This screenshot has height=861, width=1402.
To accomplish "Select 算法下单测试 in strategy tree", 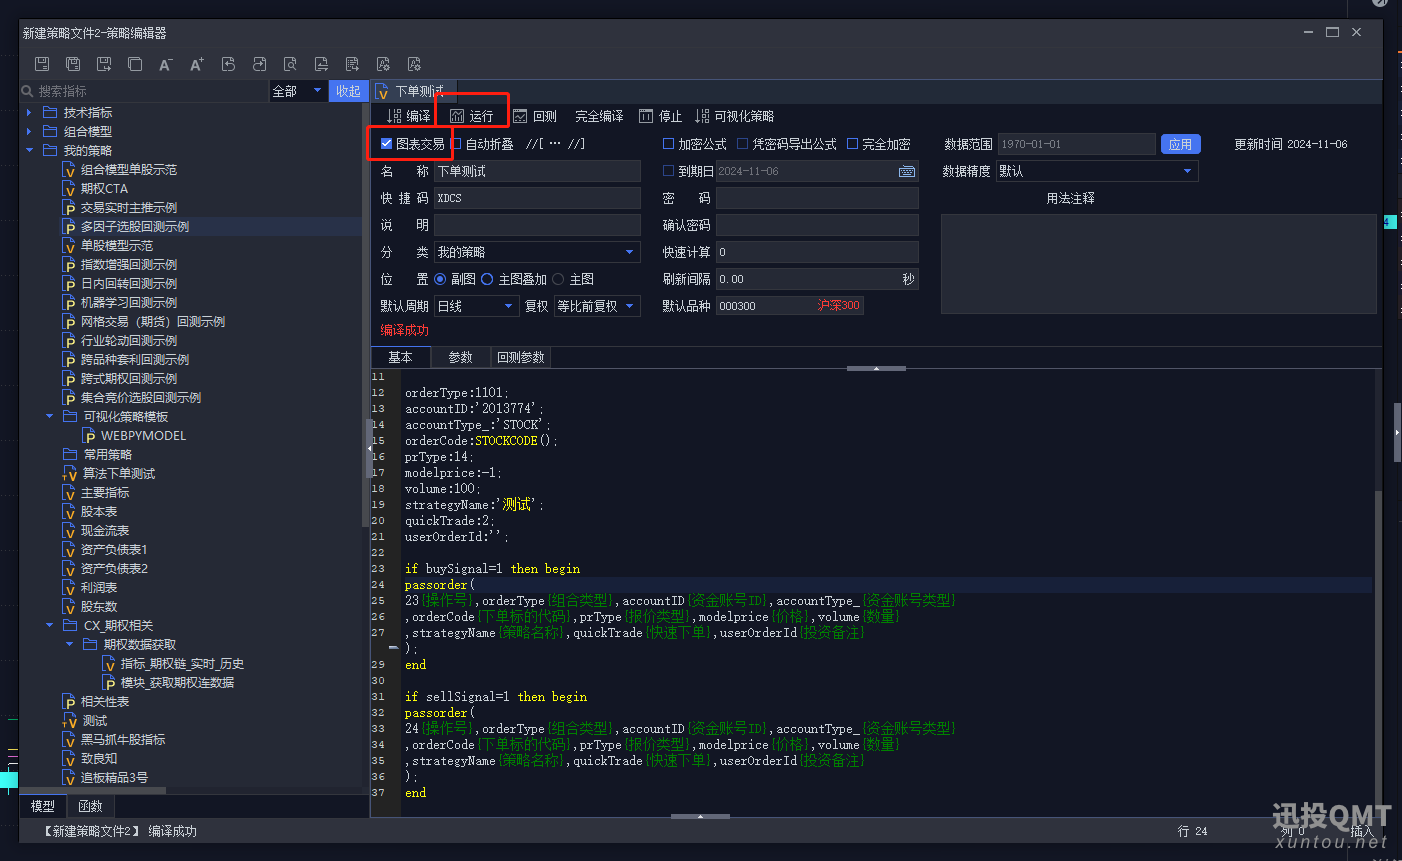I will pyautogui.click(x=109, y=474).
